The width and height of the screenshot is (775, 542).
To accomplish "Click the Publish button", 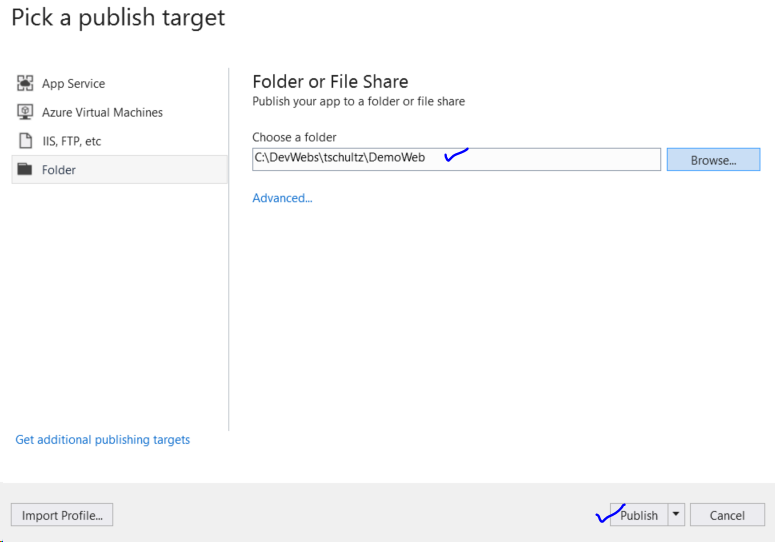I will [x=639, y=515].
